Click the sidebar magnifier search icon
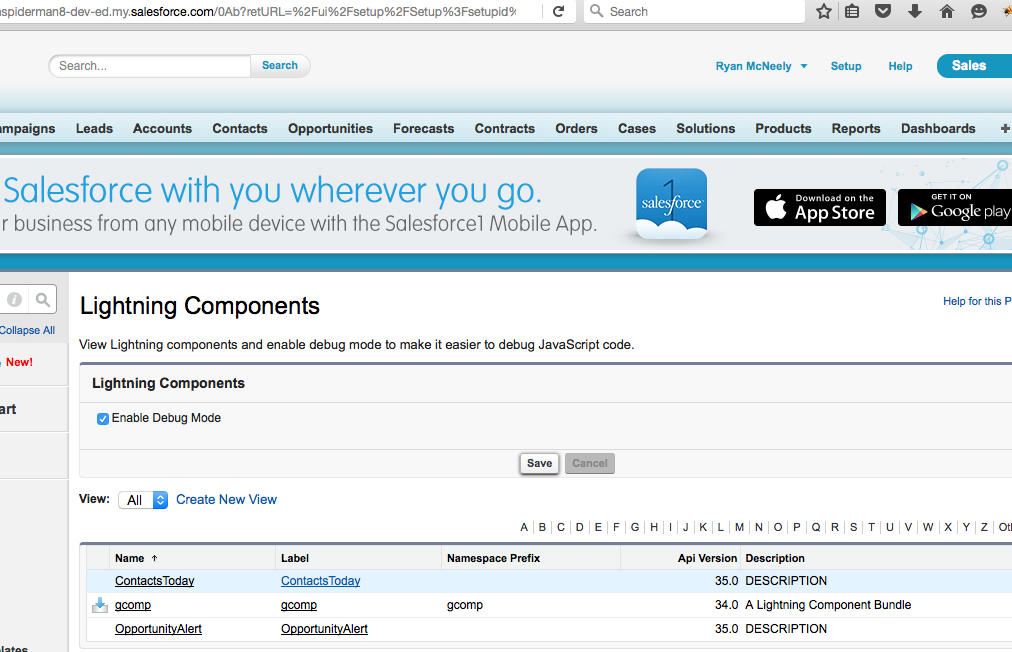Screen dimensions: 1012x652 coord(43,300)
